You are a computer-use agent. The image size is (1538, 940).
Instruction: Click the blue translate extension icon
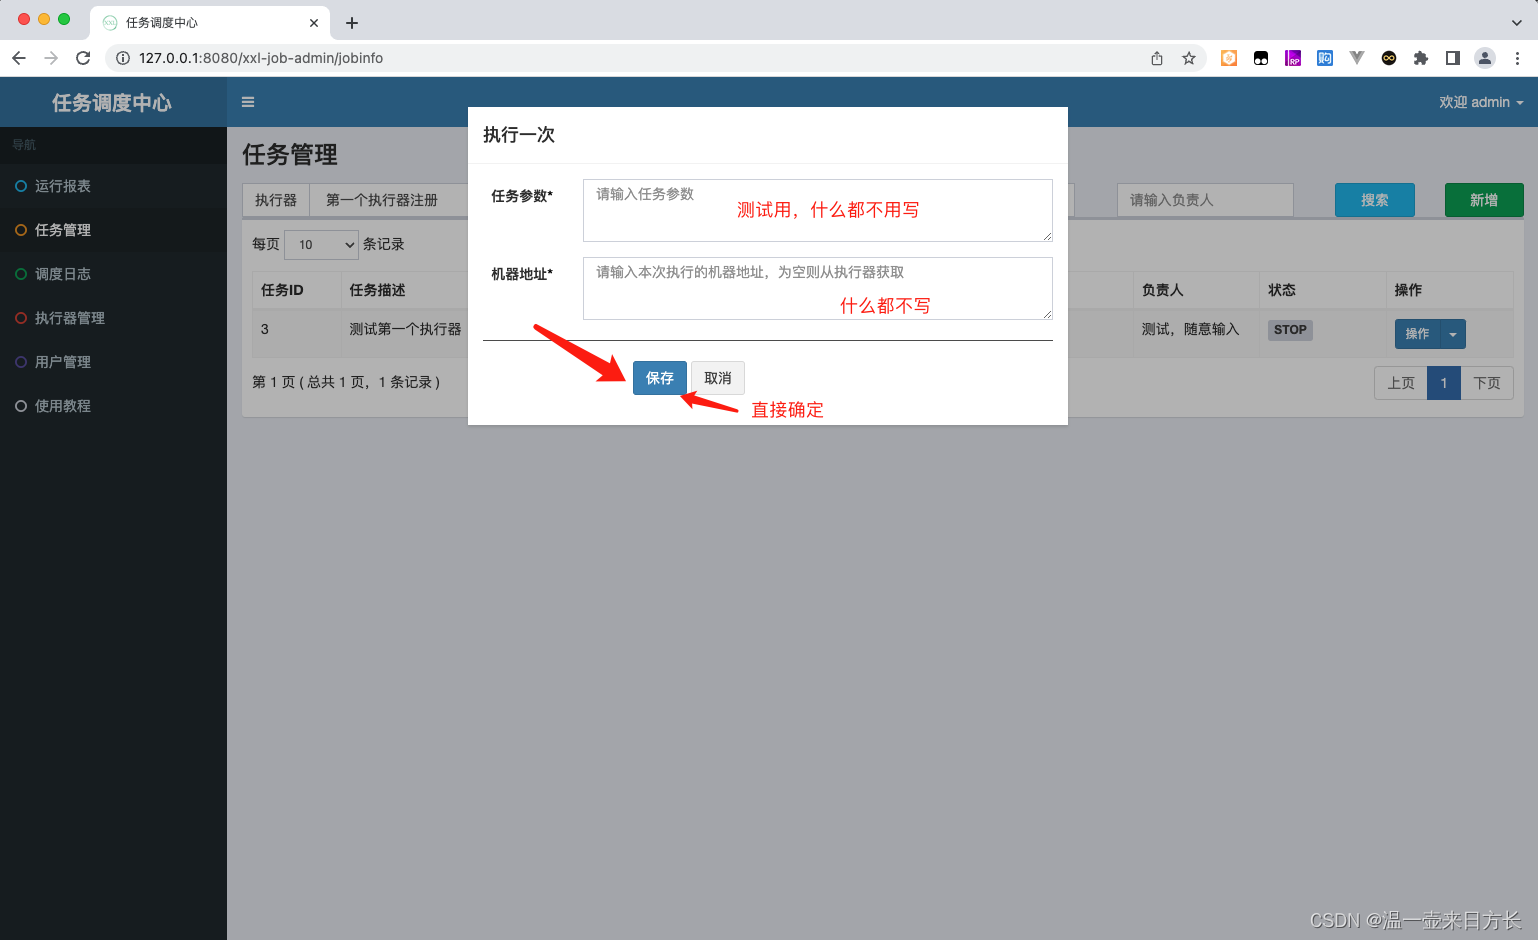pyautogui.click(x=1325, y=58)
